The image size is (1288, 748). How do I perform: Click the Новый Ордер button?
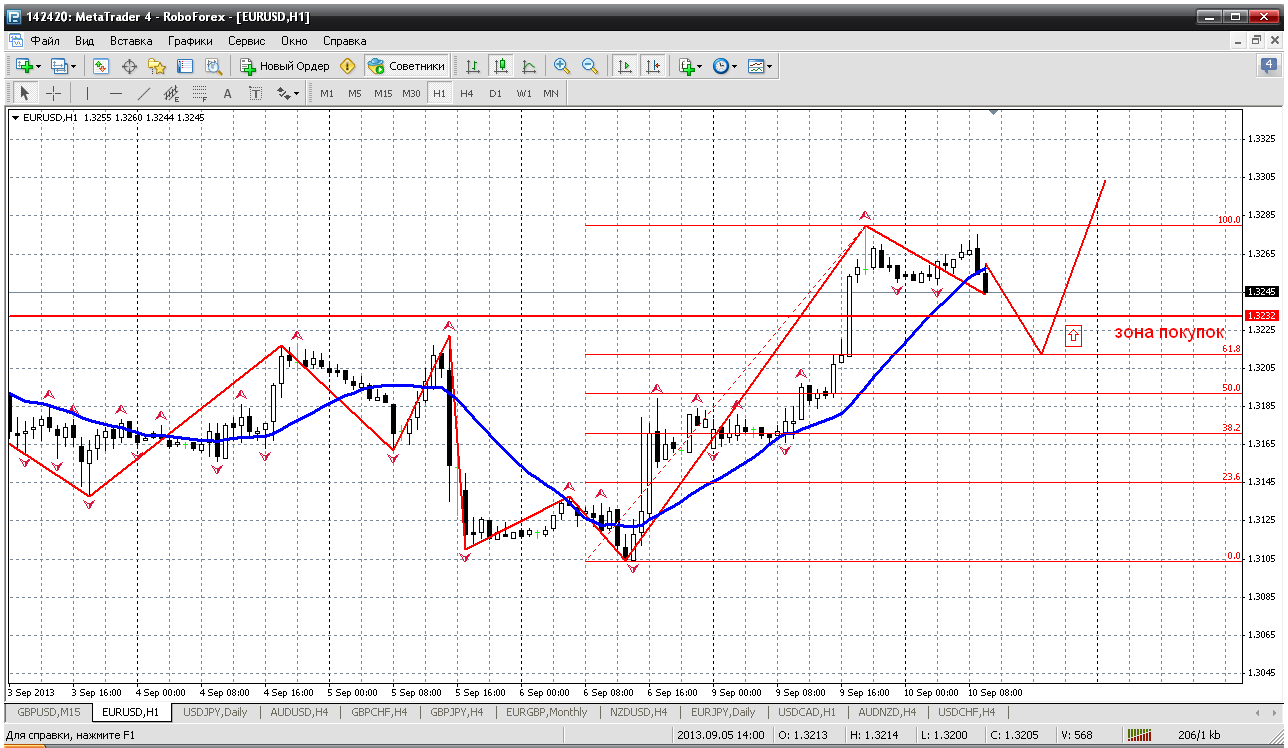click(x=285, y=66)
